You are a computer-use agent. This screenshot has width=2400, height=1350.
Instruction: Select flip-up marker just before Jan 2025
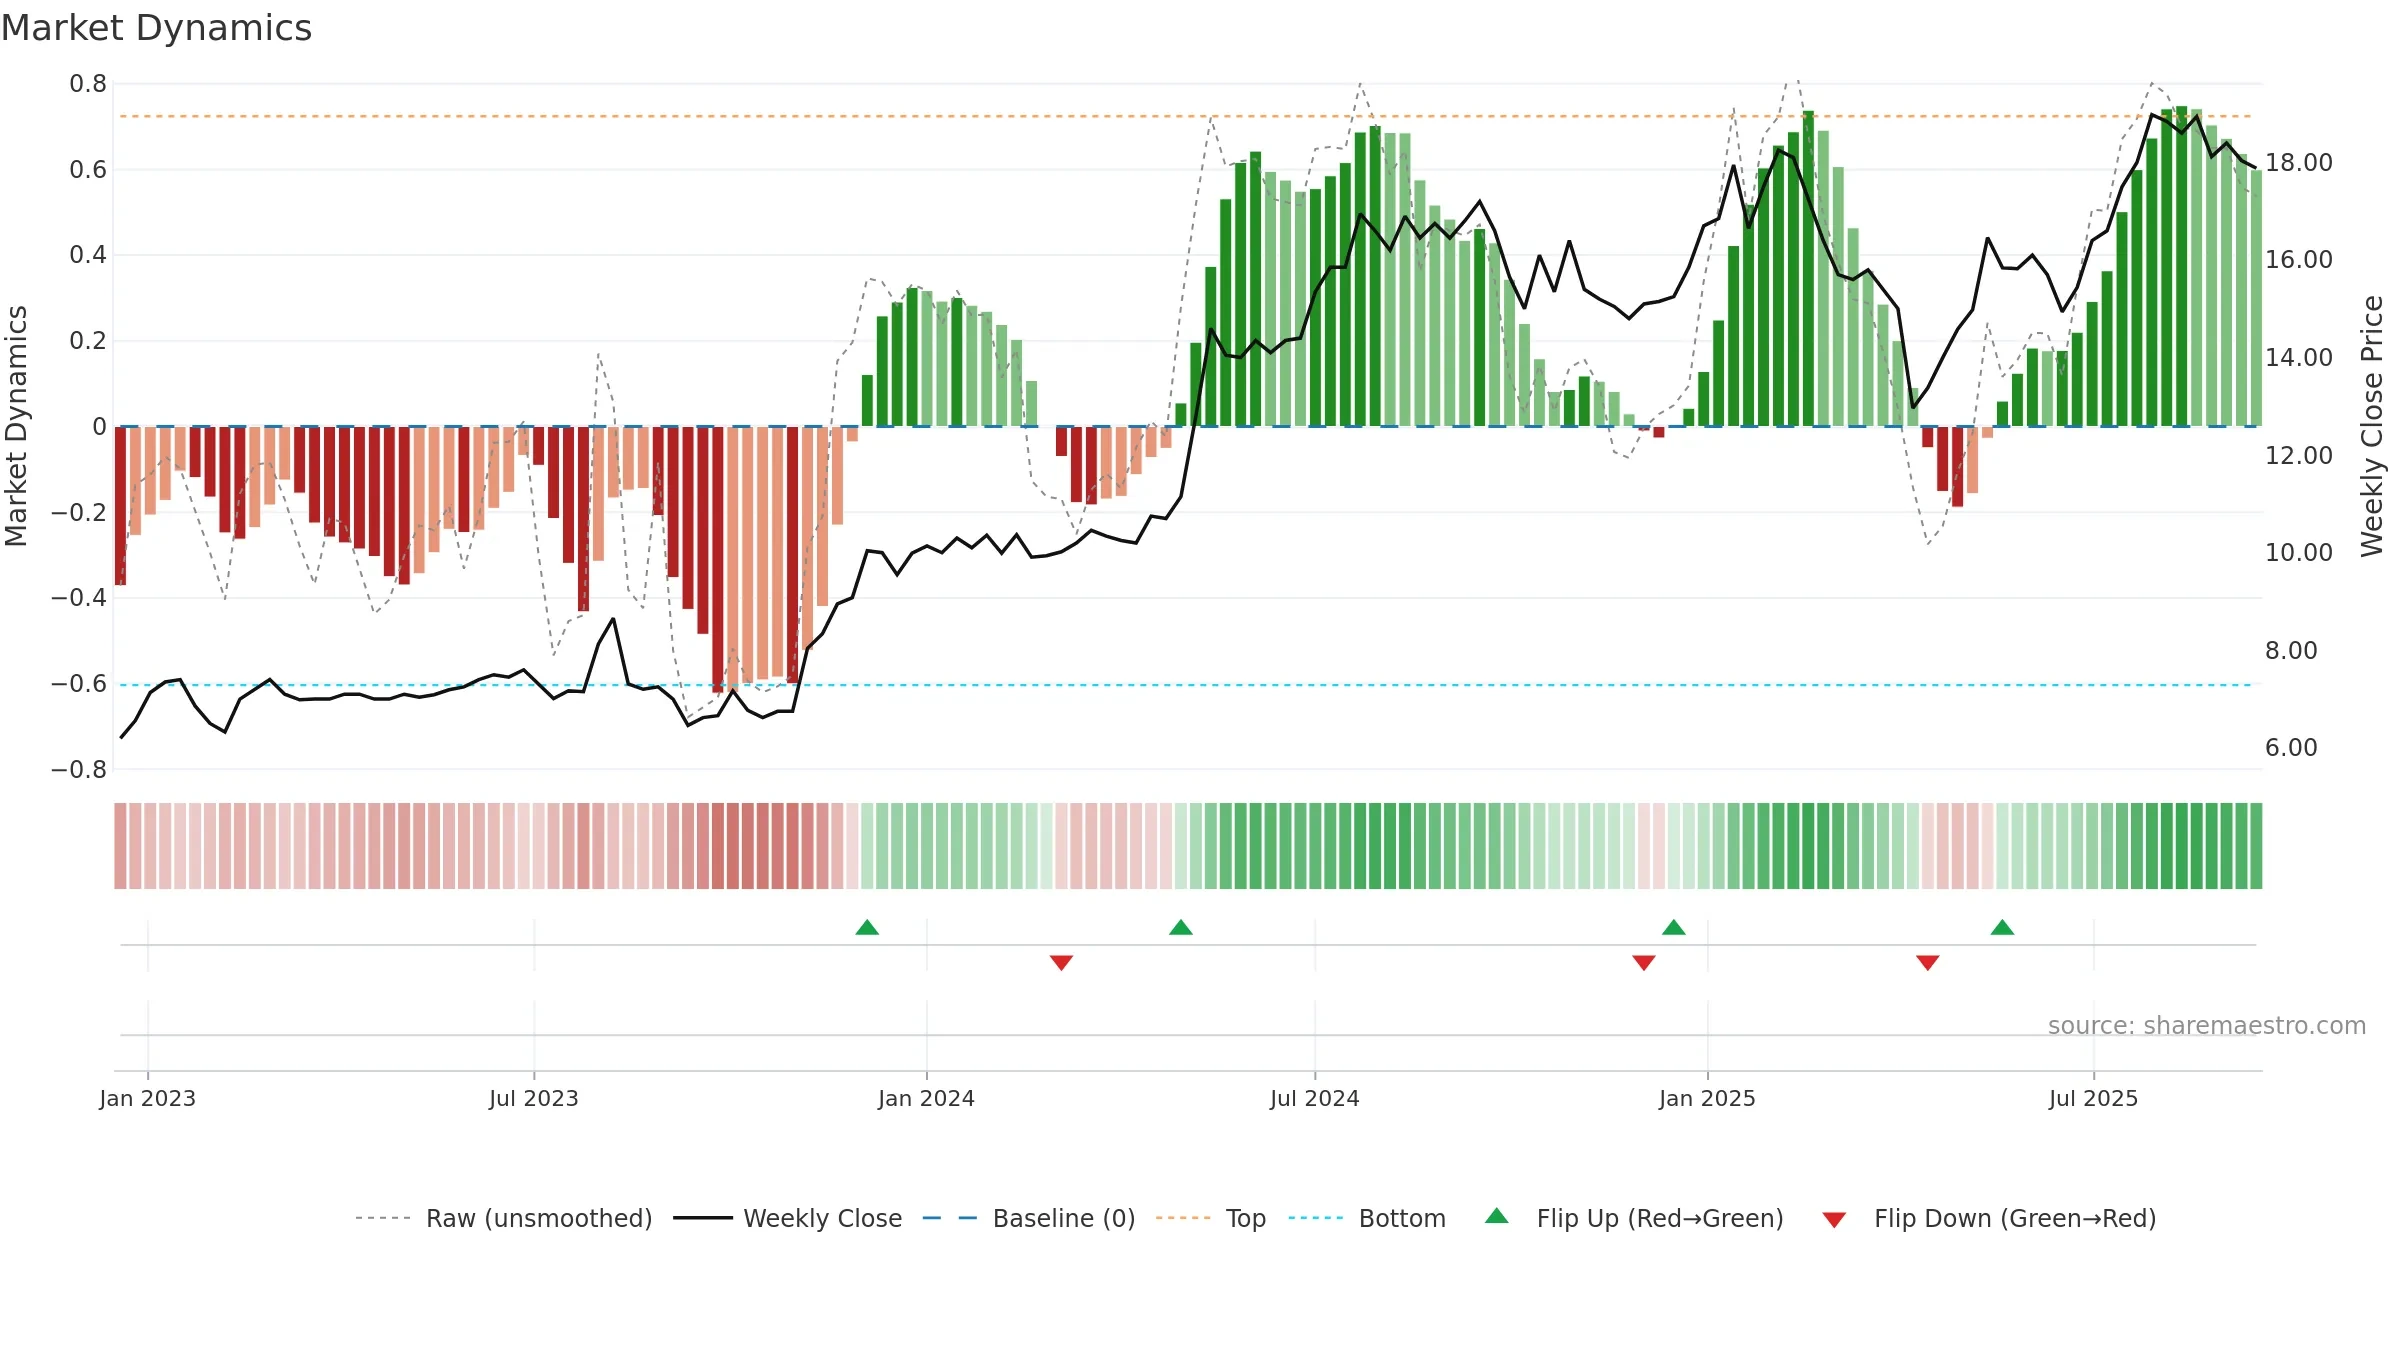[x=1674, y=927]
